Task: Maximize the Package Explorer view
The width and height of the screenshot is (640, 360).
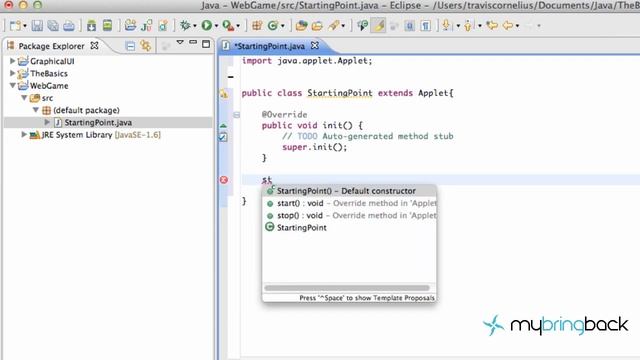Action: tap(206, 44)
